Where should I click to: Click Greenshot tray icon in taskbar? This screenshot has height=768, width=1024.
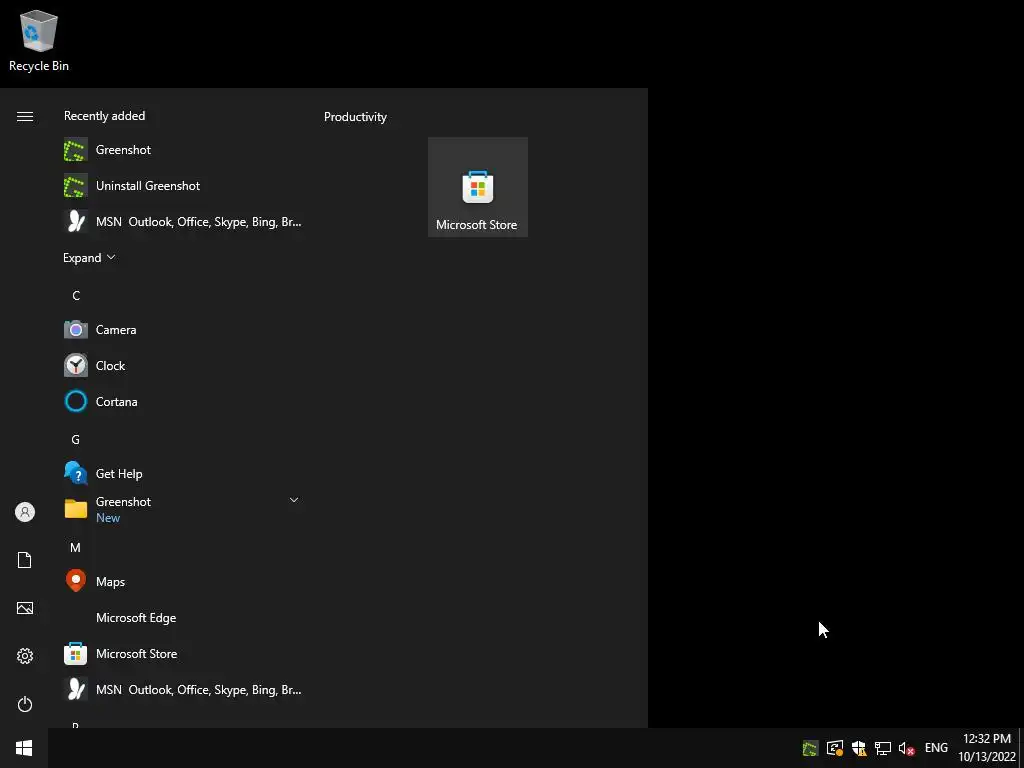tap(810, 748)
